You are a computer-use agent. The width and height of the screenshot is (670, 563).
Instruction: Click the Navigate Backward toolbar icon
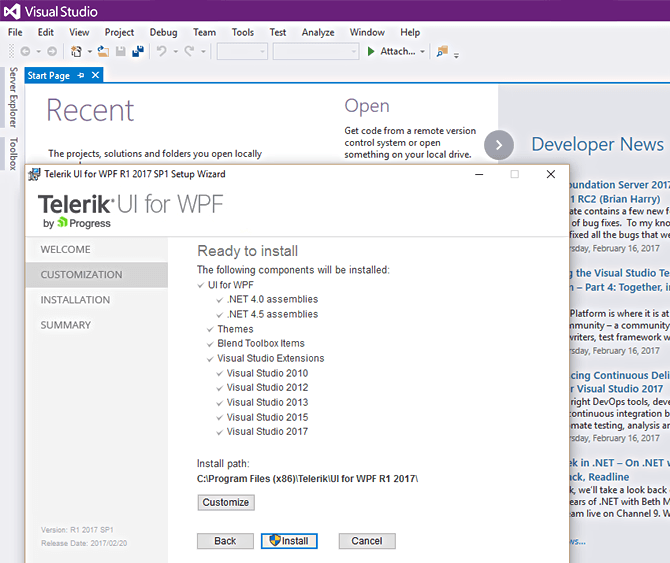coord(24,51)
